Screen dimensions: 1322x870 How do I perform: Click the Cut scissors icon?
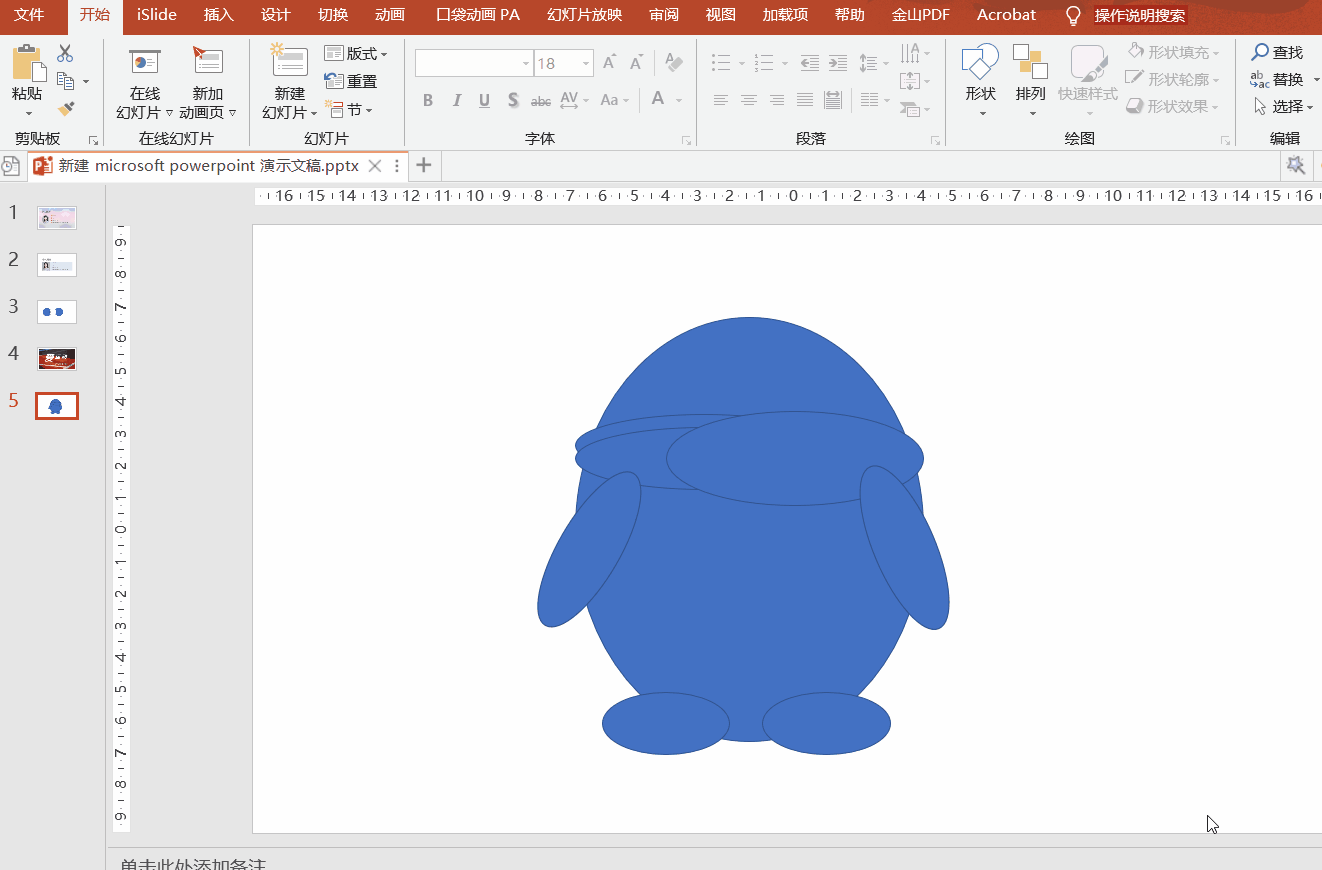click(65, 53)
